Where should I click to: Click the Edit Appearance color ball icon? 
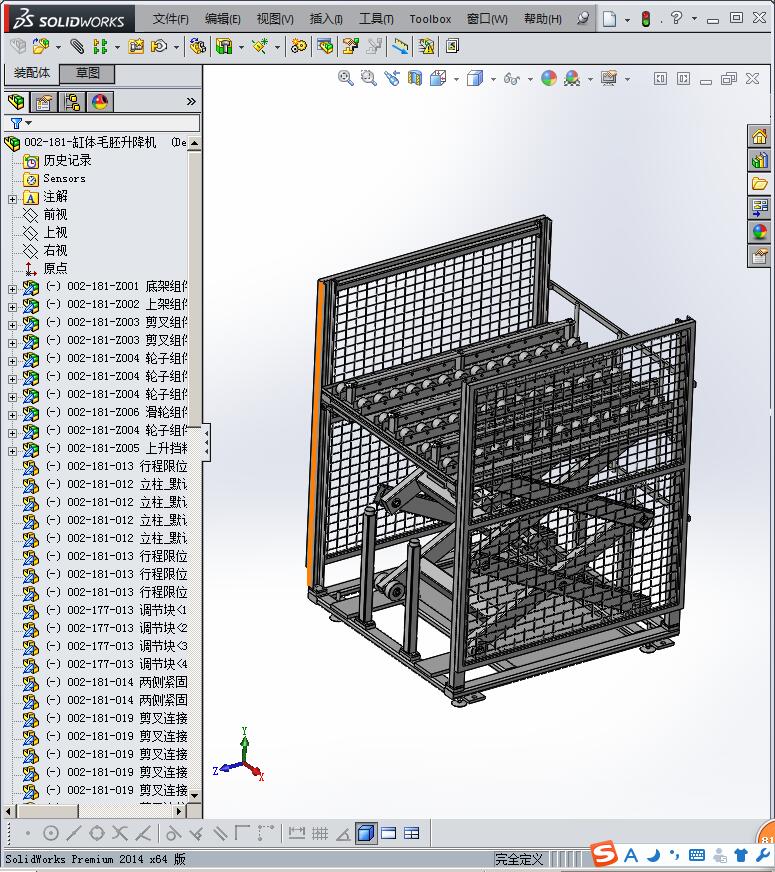(549, 78)
